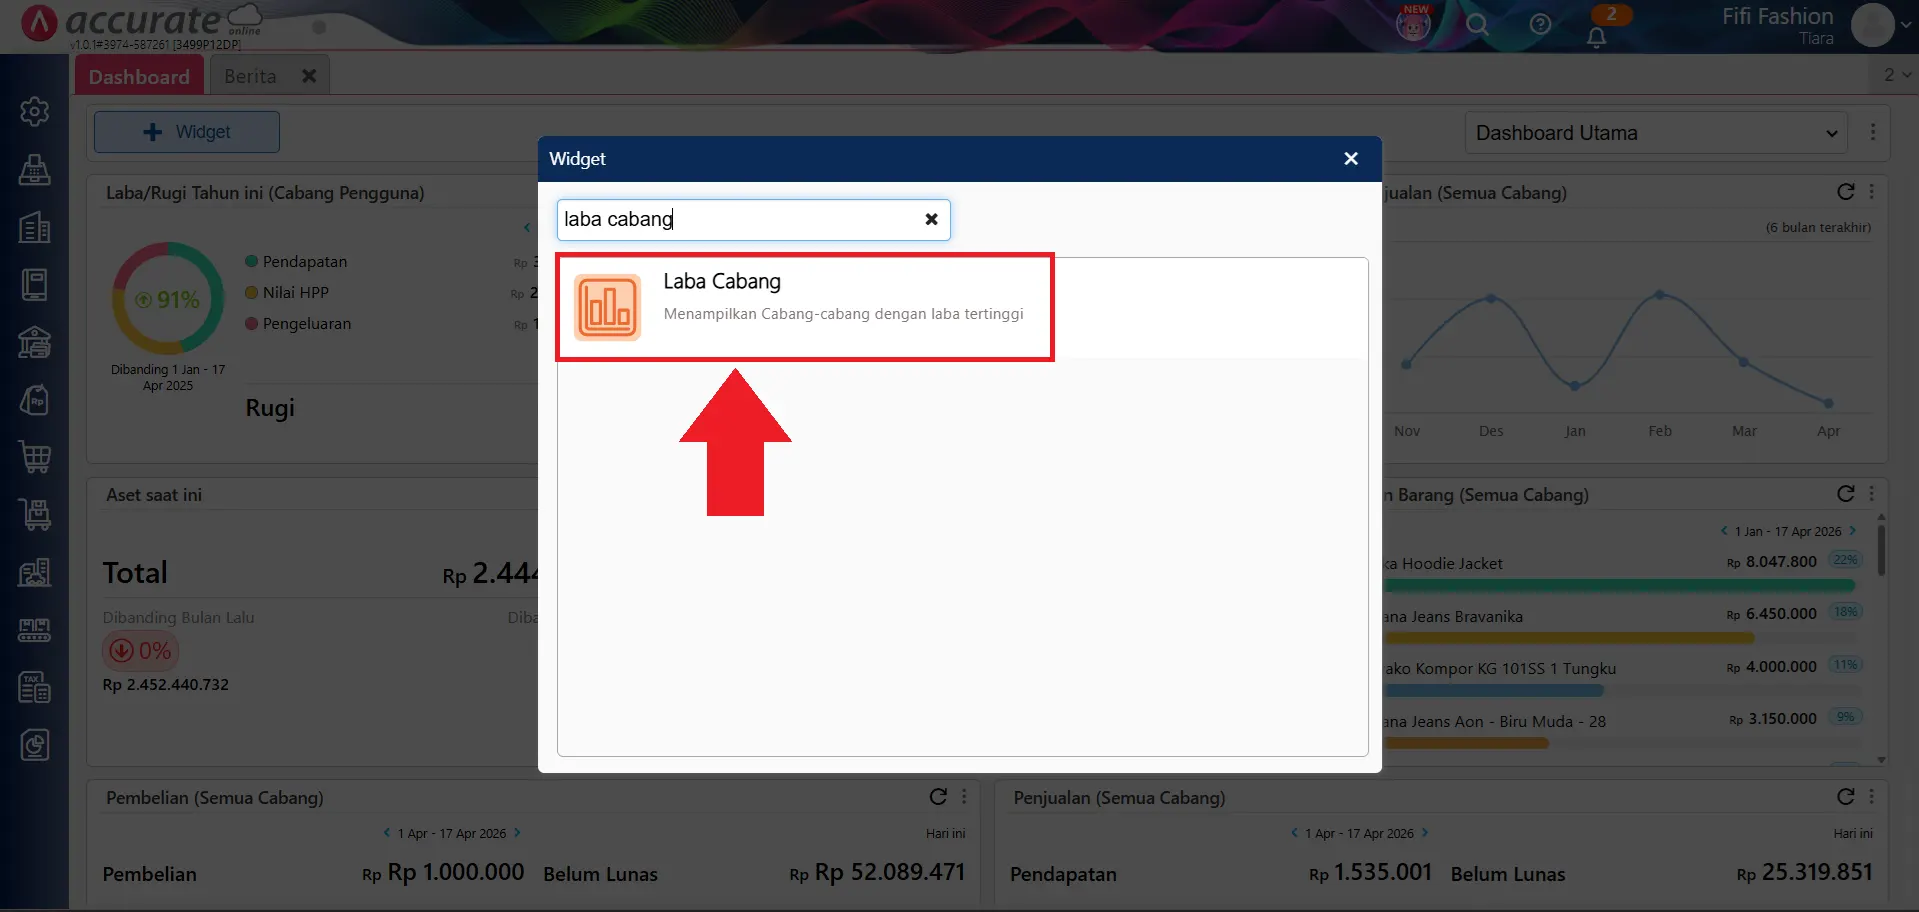This screenshot has width=1919, height=912.
Task: Go to previous period in Pembelian widget
Action: click(x=387, y=833)
